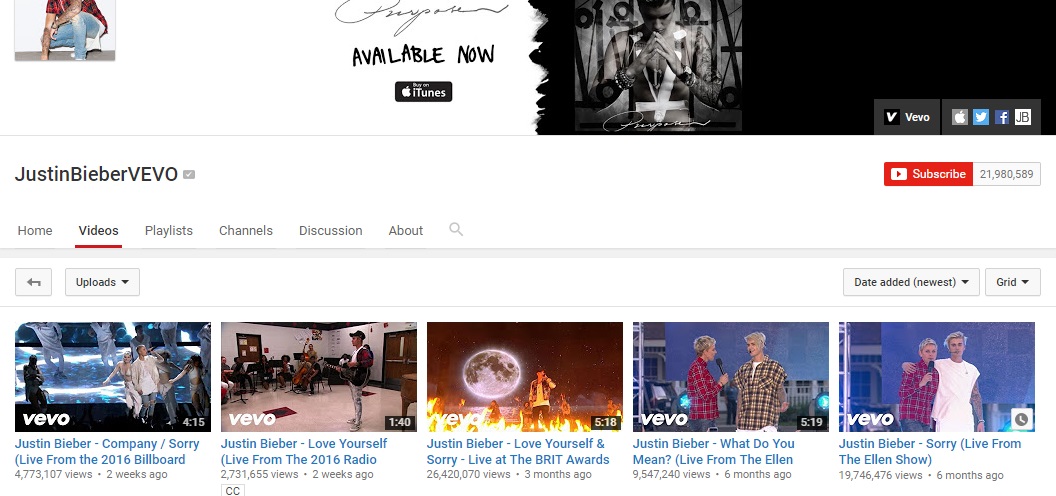Image resolution: width=1056 pixels, height=496 pixels.
Task: Open the What Do You Mean Ellen thumbnail
Action: pos(731,377)
